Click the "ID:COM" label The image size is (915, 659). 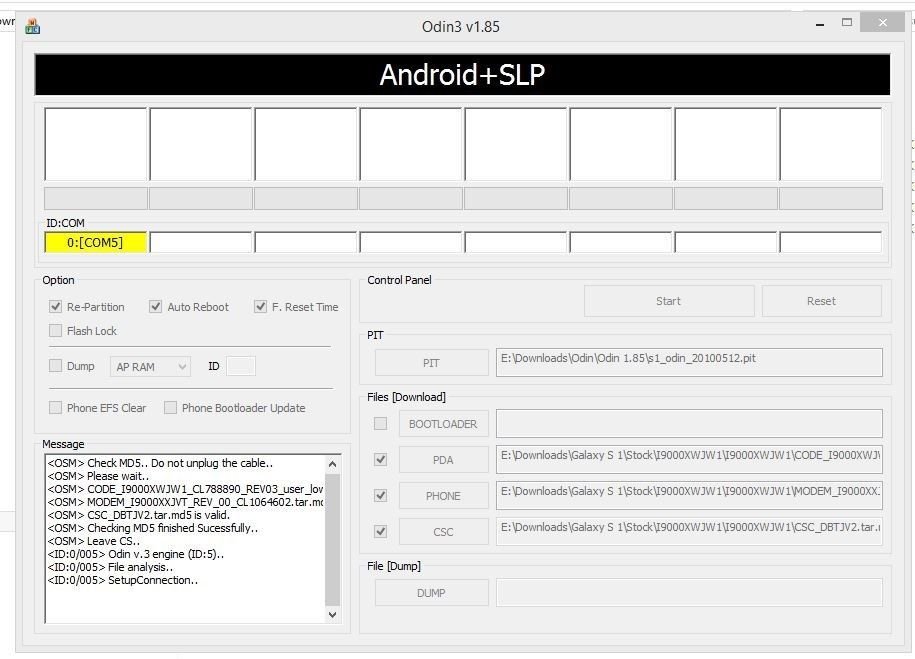click(x=65, y=223)
